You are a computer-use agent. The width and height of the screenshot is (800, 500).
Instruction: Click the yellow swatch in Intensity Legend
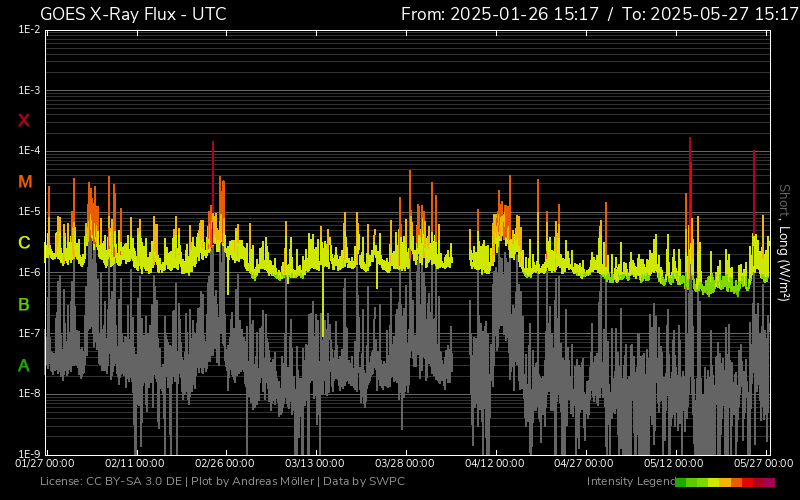[714, 482]
